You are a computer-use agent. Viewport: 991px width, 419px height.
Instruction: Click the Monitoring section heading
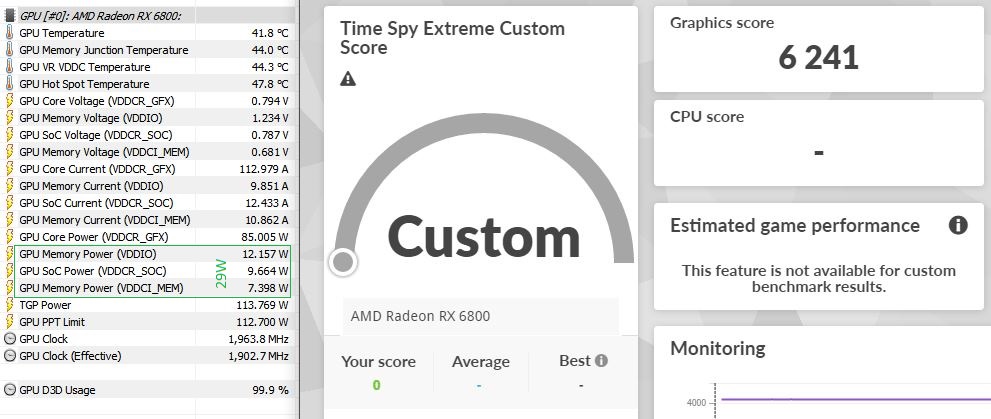tap(717, 348)
